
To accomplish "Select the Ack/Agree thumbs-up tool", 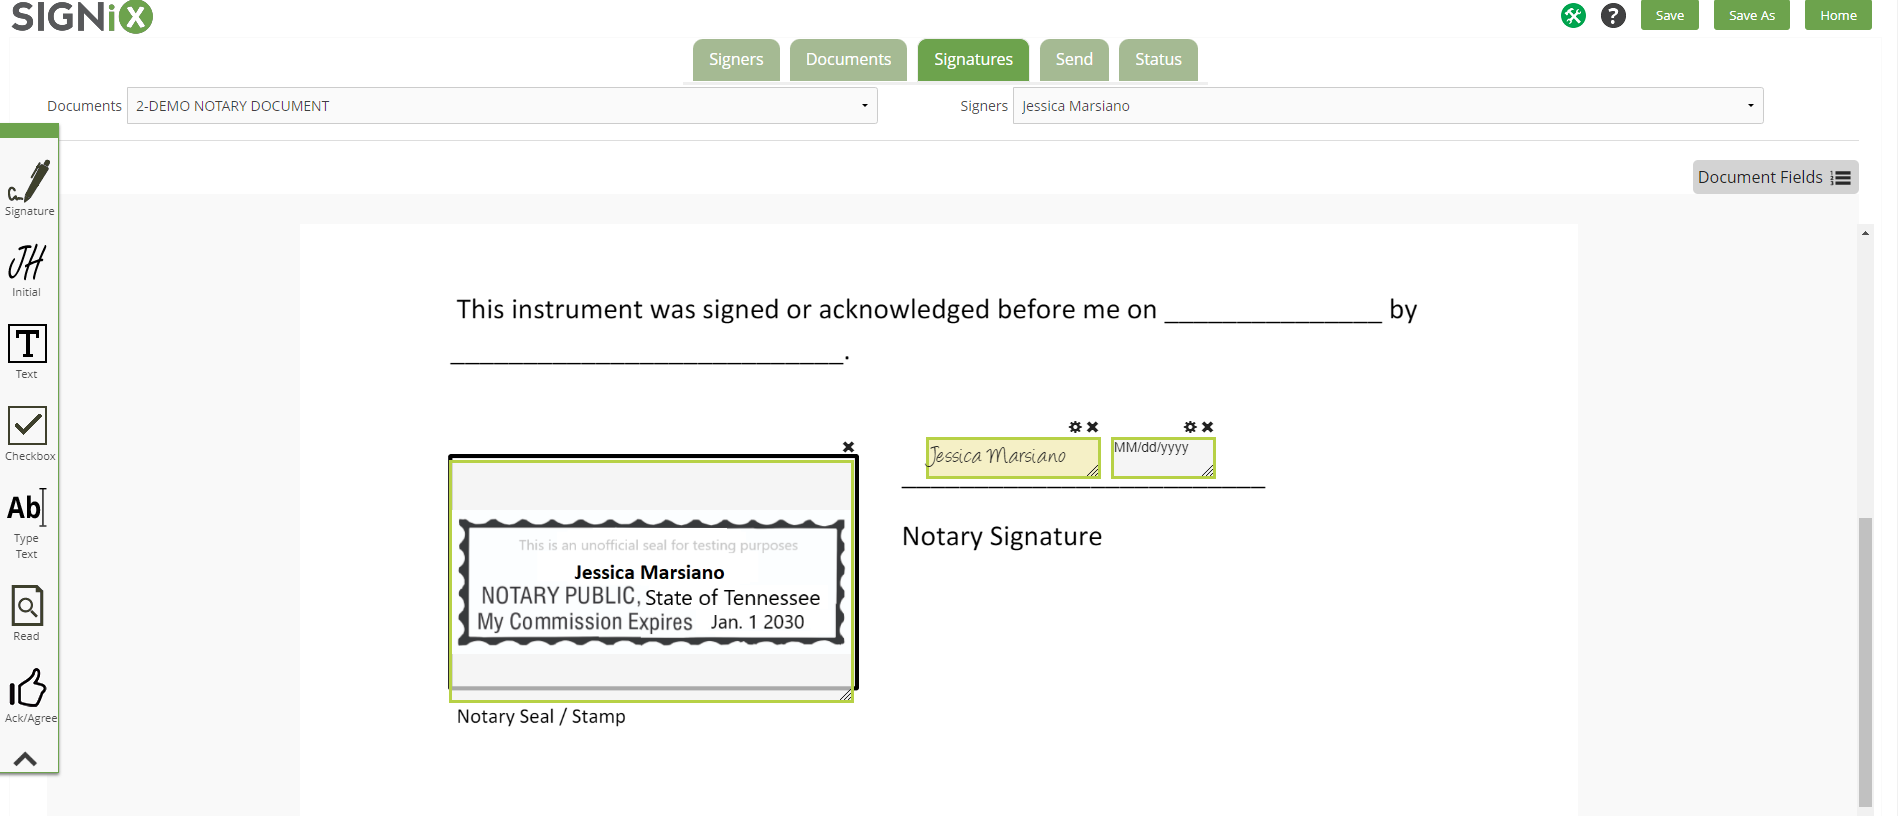I will 30,696.
